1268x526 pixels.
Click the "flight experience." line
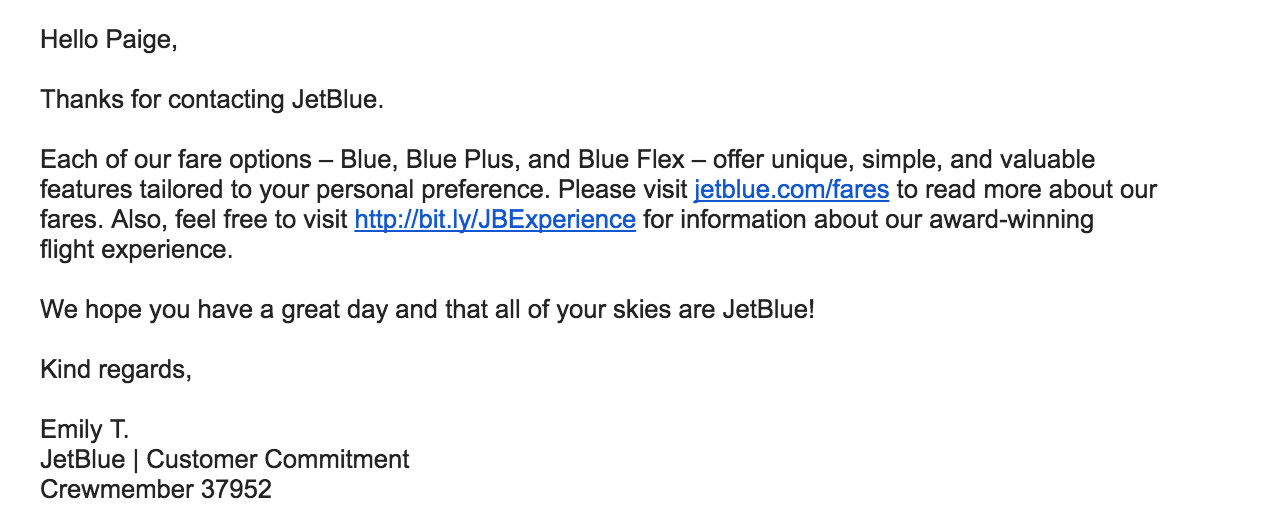tap(136, 249)
